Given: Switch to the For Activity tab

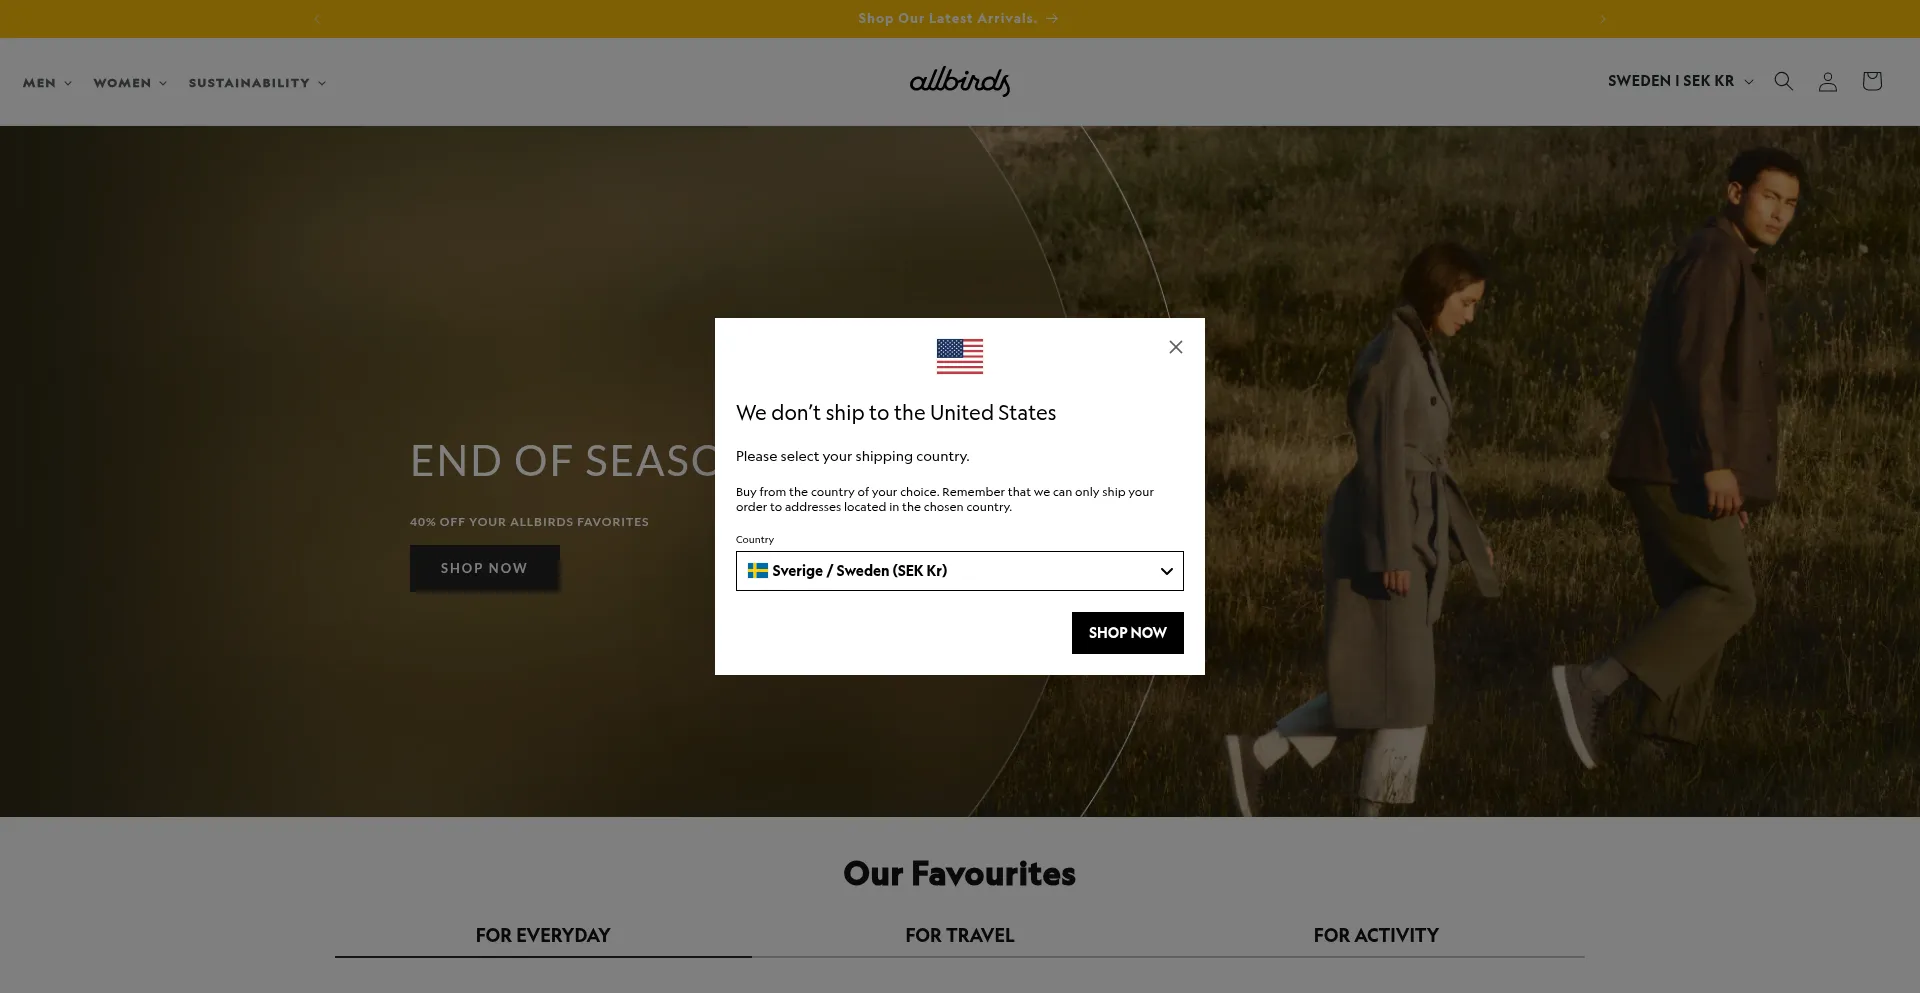Looking at the screenshot, I should (1376, 936).
